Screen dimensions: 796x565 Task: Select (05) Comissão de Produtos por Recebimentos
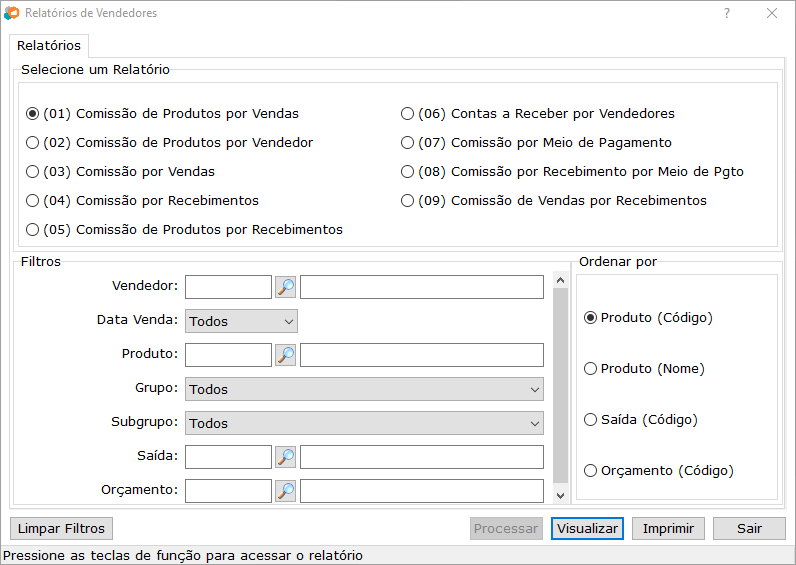pos(184,229)
